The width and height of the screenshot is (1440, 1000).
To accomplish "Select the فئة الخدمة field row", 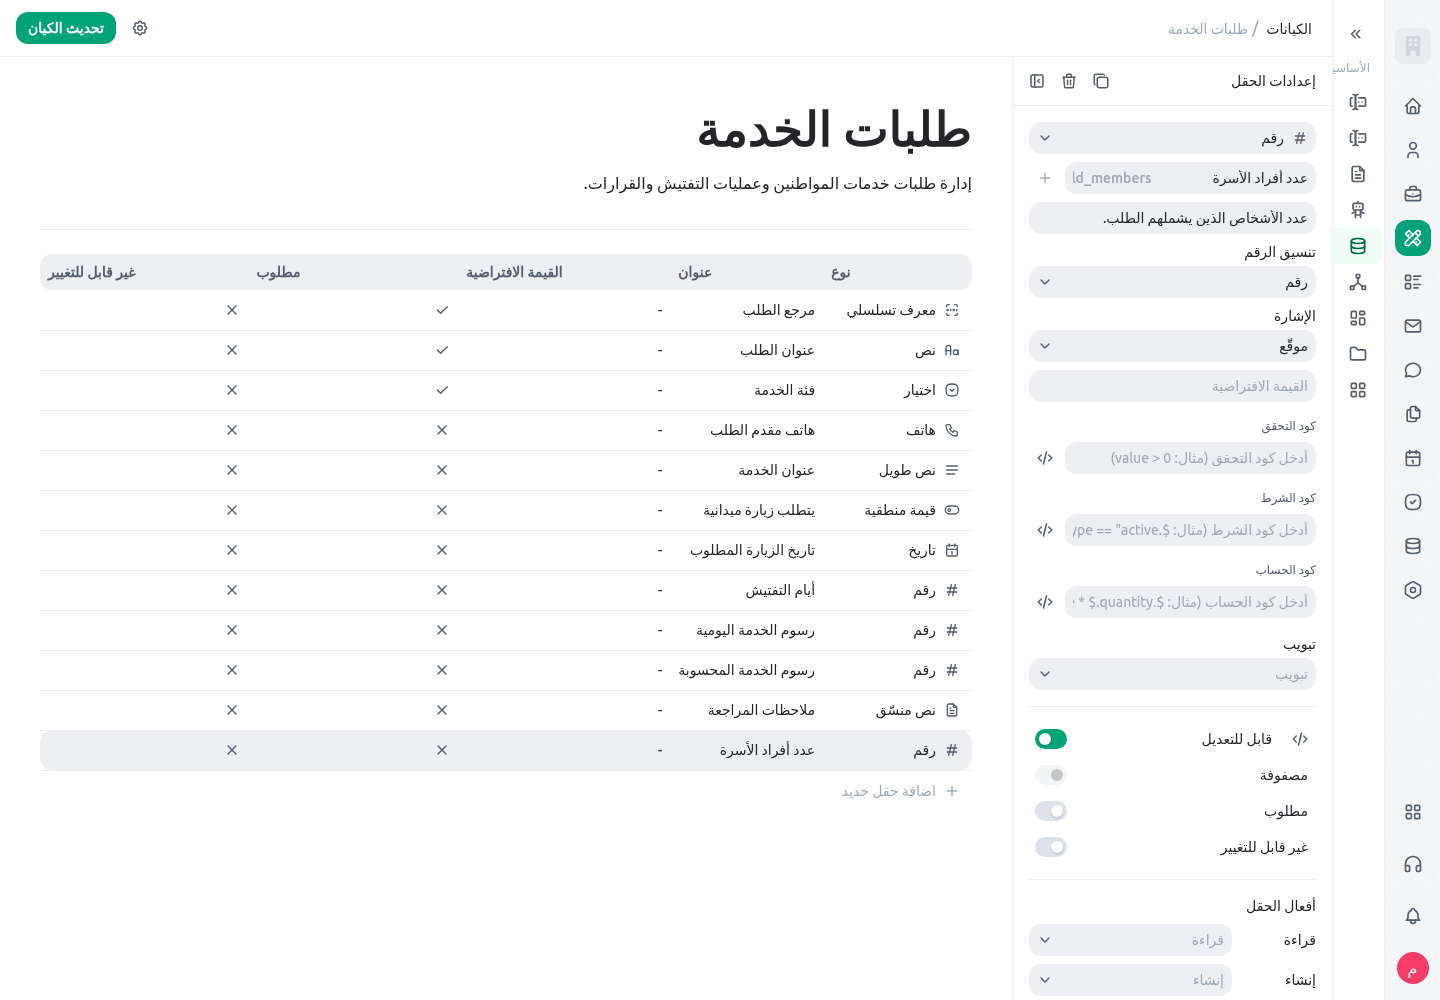I will click(x=506, y=390).
